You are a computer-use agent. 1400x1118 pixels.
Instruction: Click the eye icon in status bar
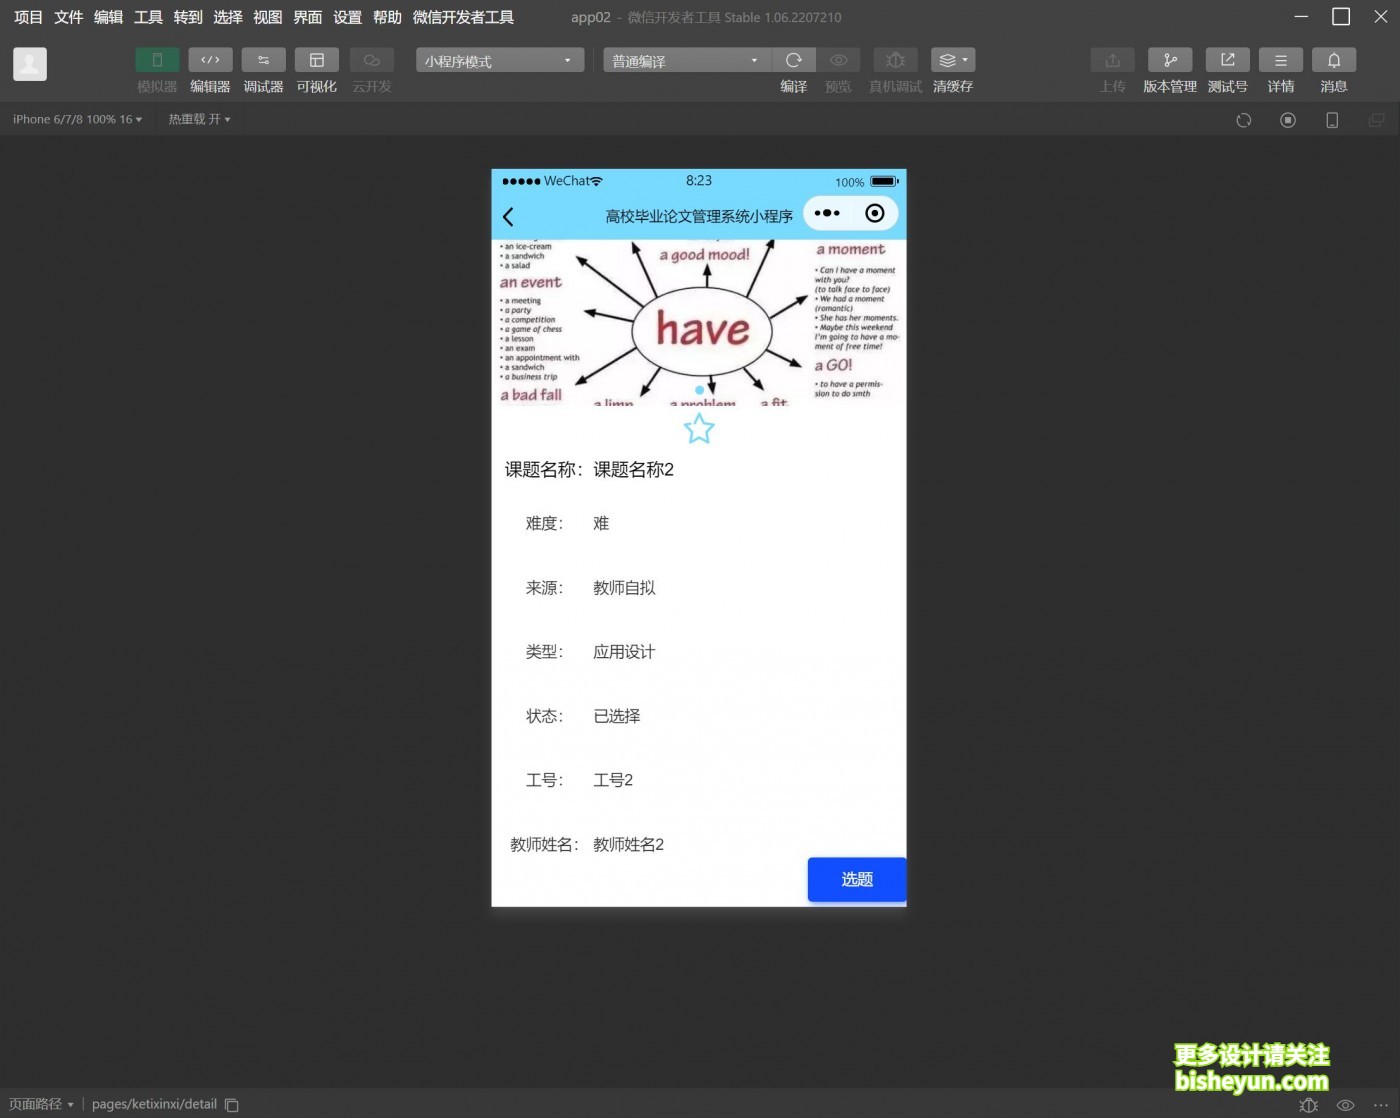point(1346,1105)
